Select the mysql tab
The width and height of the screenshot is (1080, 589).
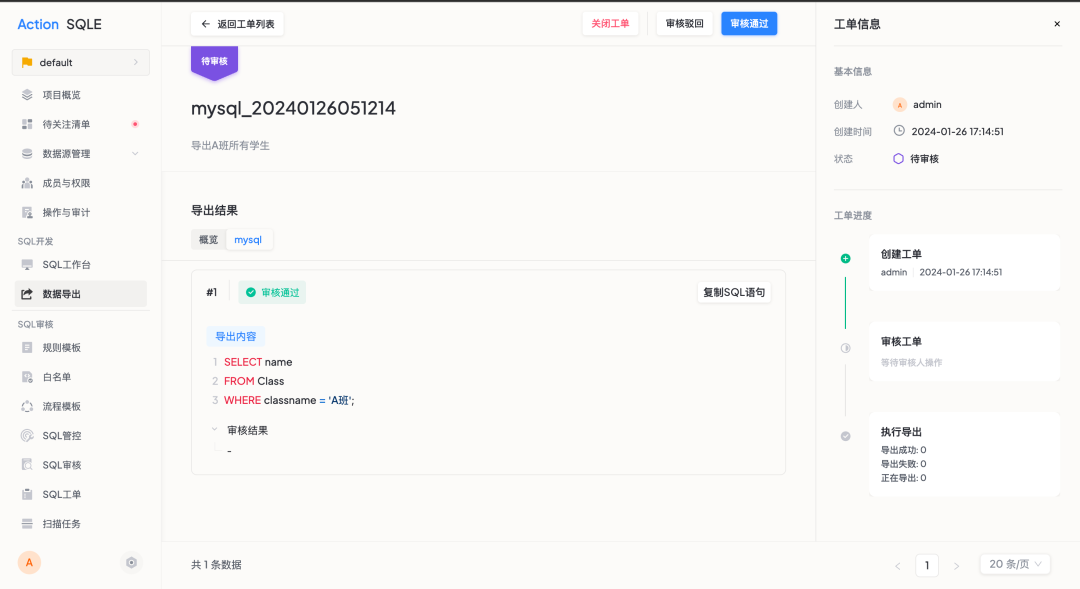click(248, 240)
